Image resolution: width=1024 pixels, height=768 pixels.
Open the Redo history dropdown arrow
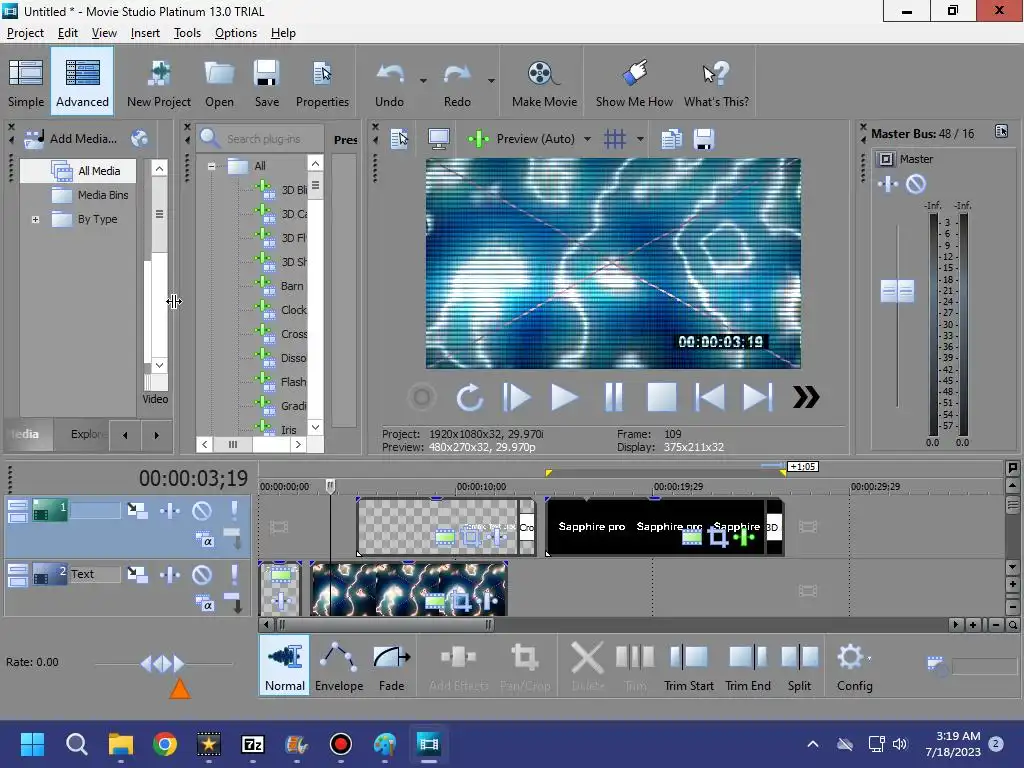point(491,81)
